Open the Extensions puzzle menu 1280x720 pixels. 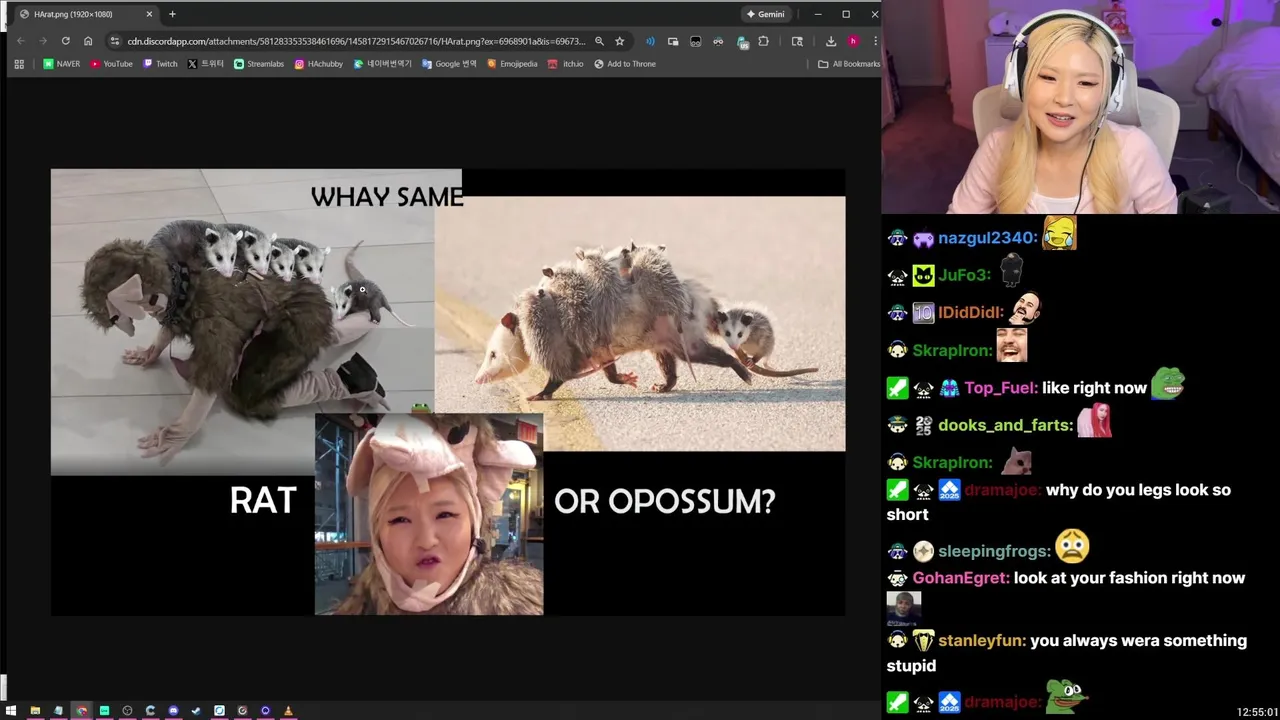[764, 41]
